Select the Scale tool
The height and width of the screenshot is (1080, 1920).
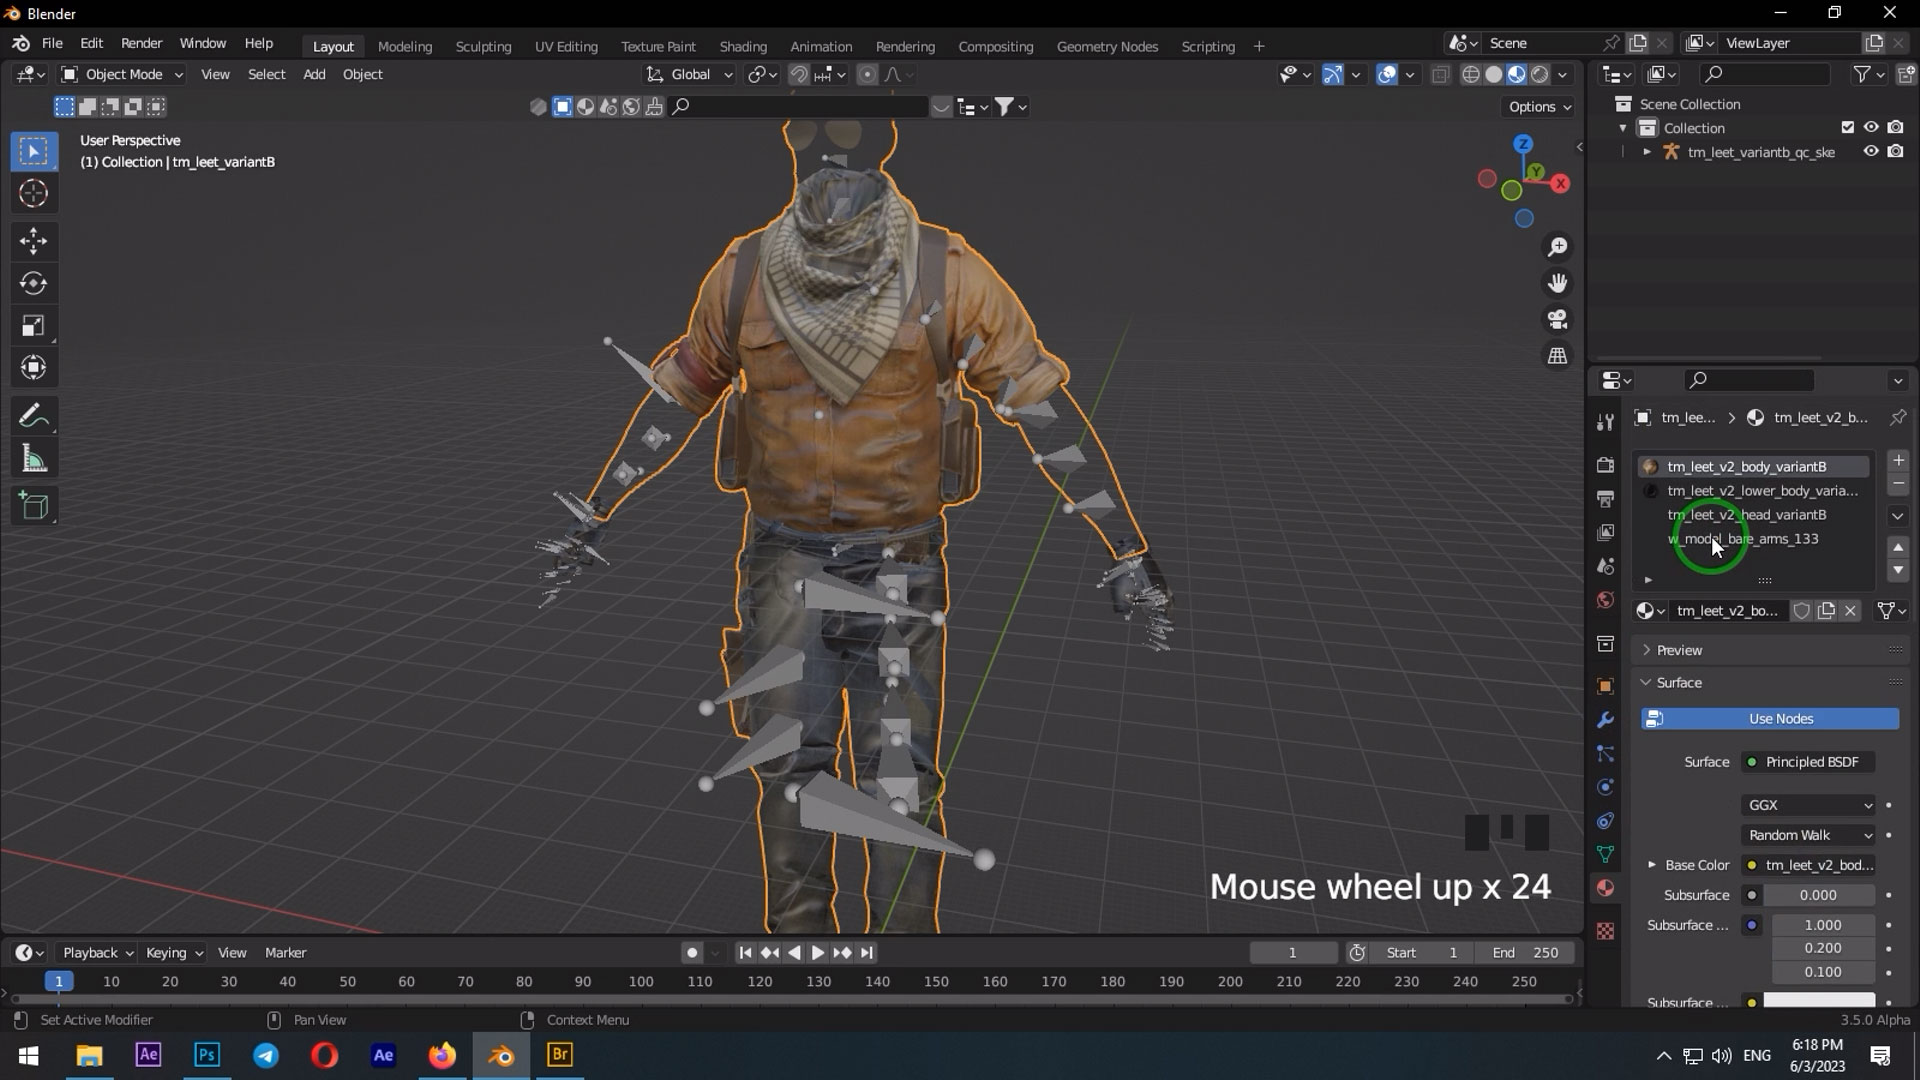(x=34, y=325)
